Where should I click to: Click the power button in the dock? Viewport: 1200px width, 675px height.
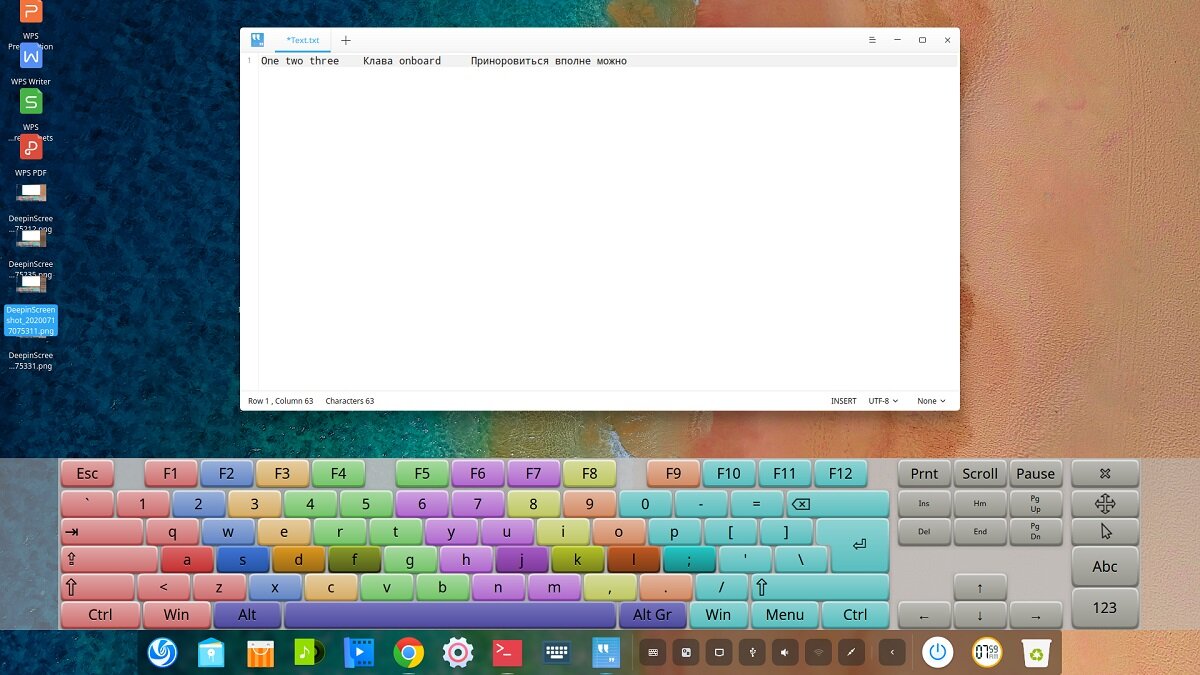tap(937, 653)
